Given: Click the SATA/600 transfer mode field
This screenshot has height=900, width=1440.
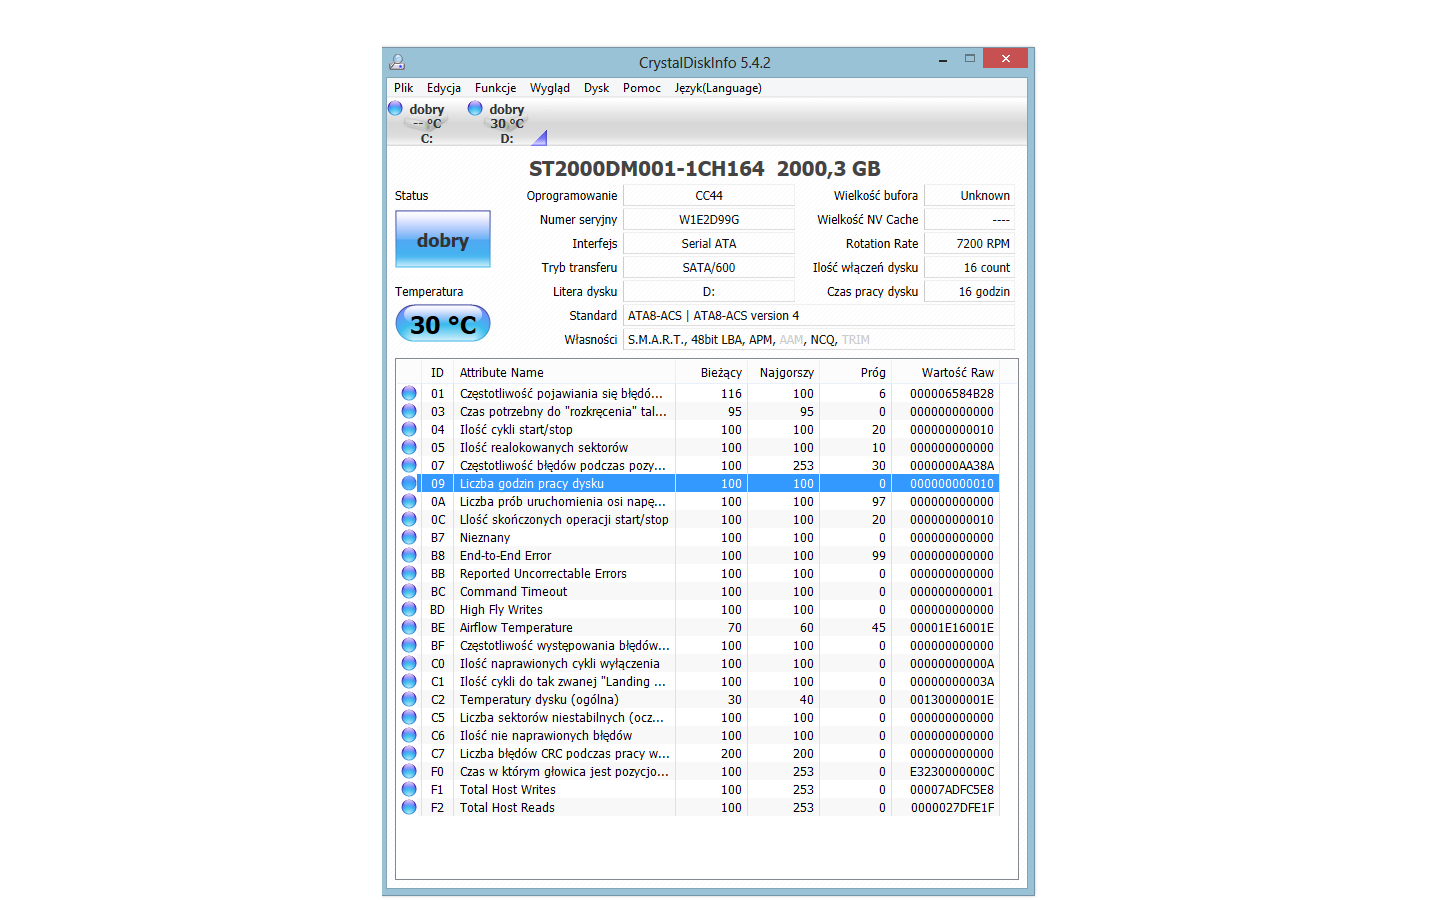Looking at the screenshot, I should [709, 267].
